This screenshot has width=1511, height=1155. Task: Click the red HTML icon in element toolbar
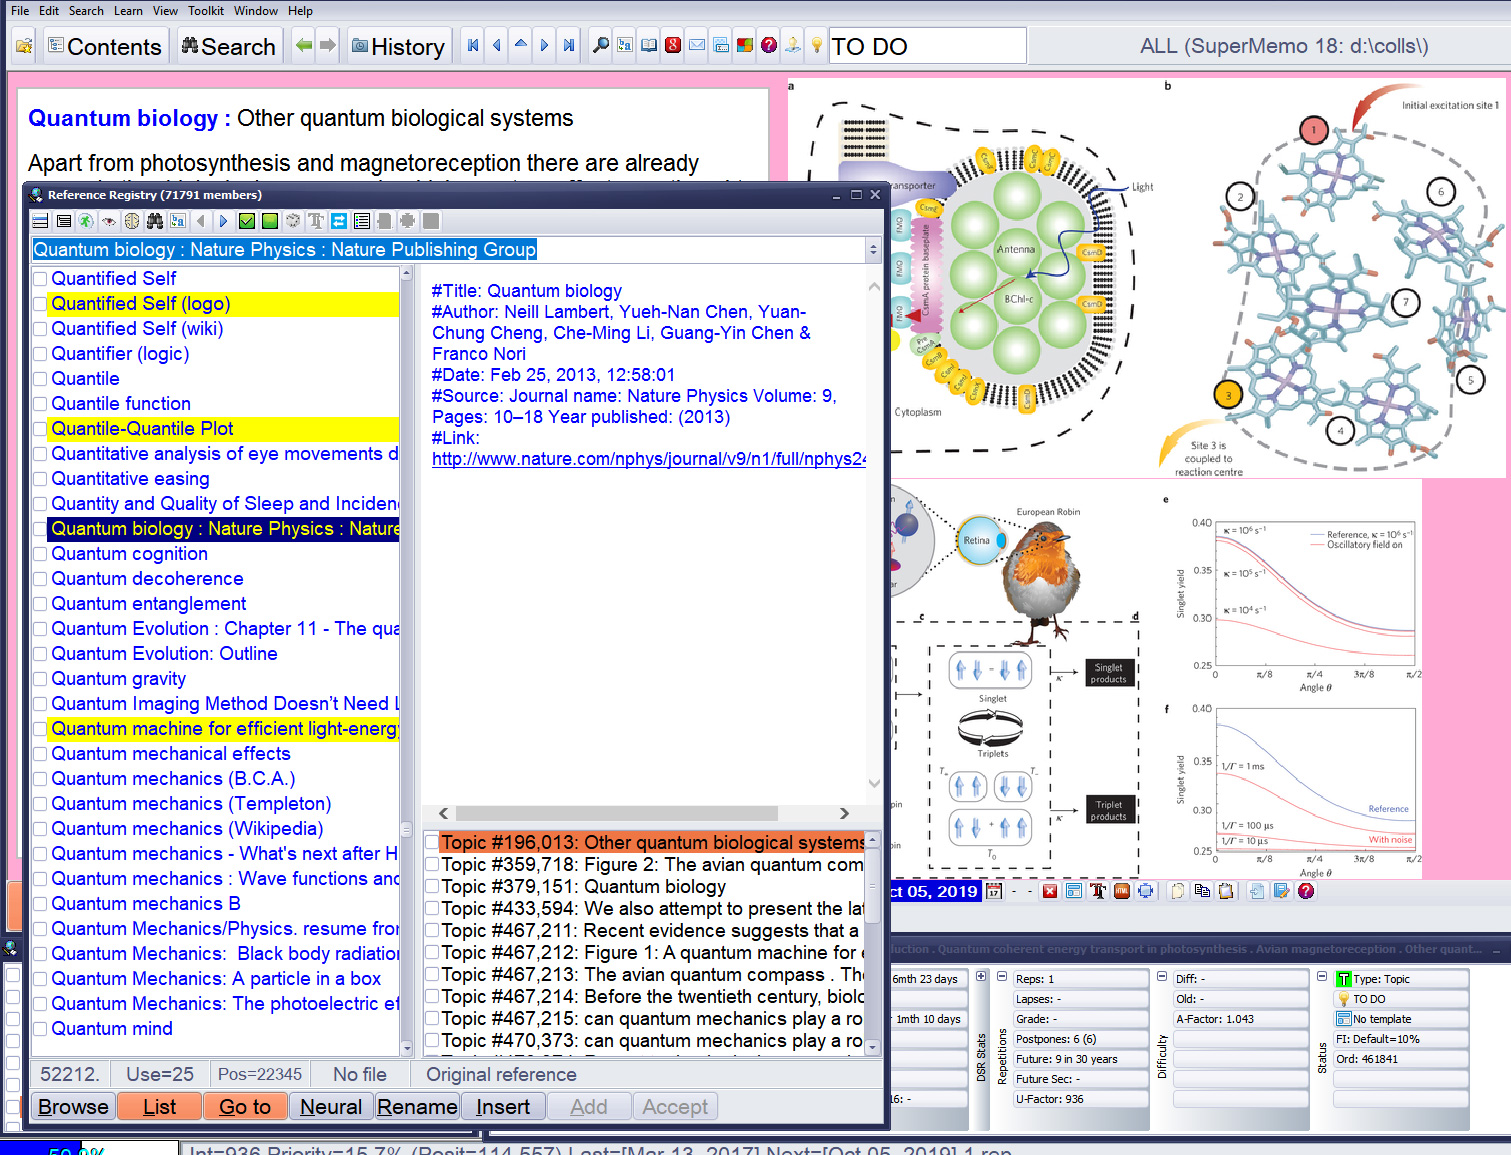[x=1121, y=891]
